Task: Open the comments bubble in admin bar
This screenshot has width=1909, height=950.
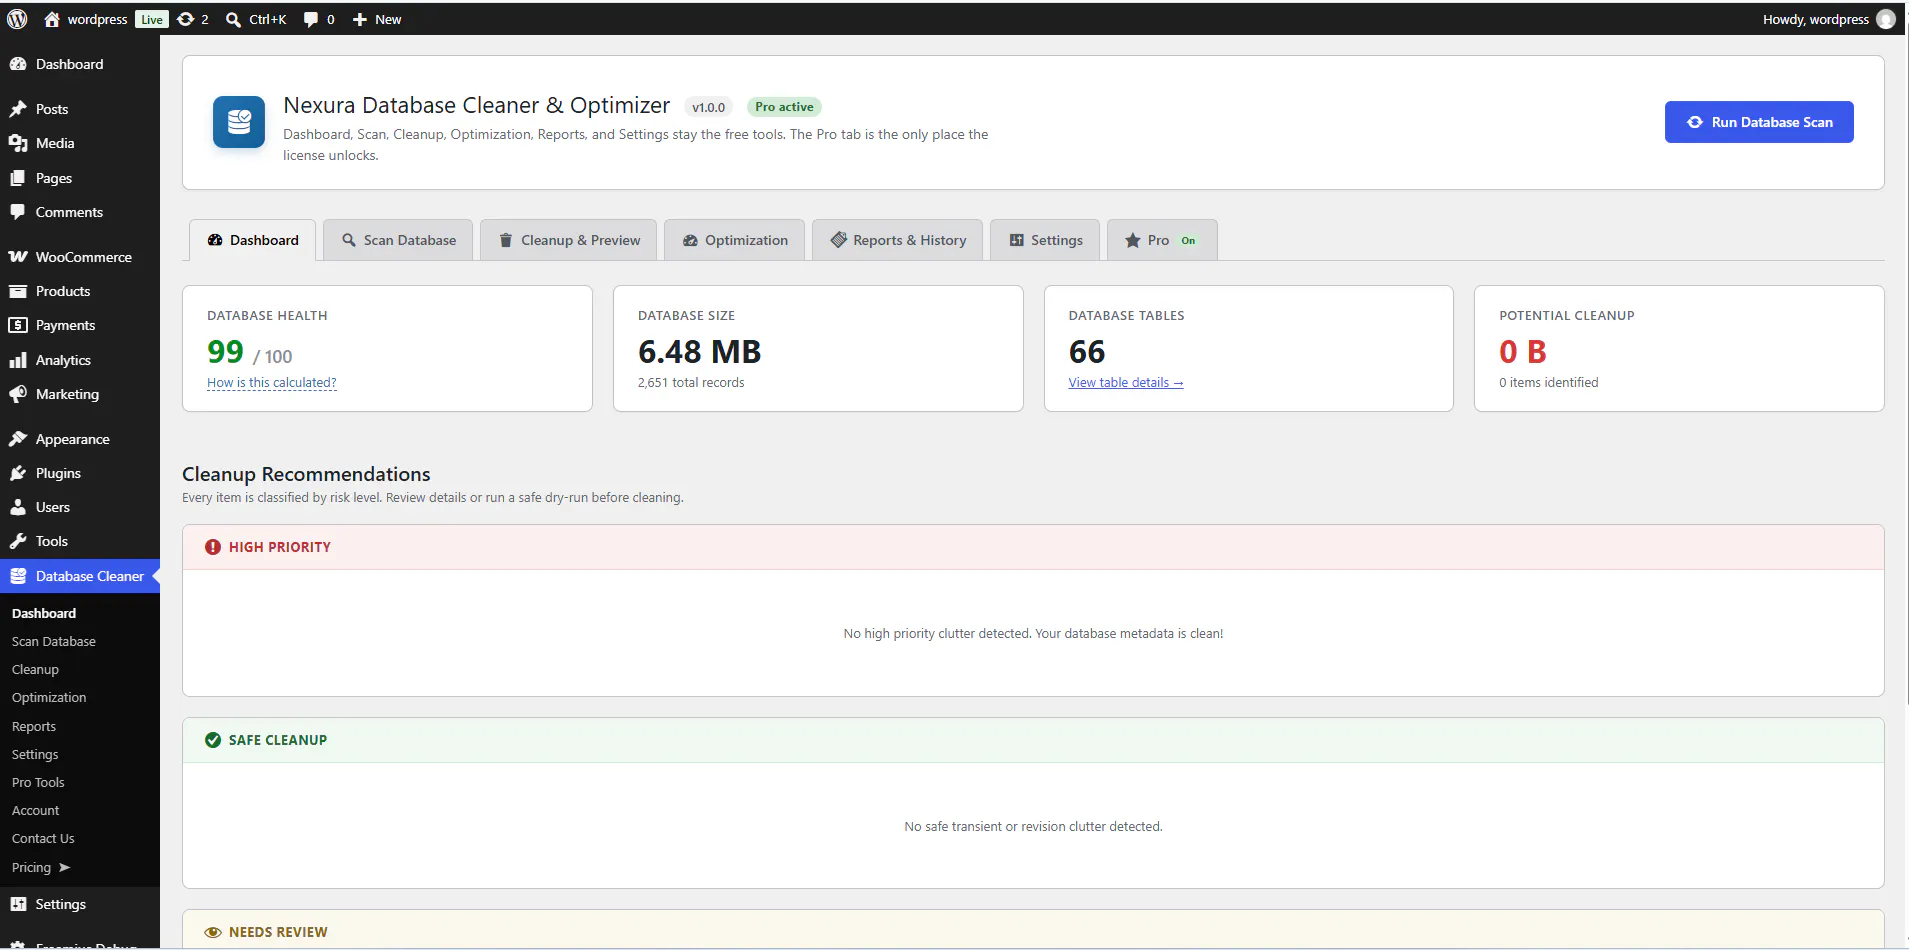Action: point(311,19)
